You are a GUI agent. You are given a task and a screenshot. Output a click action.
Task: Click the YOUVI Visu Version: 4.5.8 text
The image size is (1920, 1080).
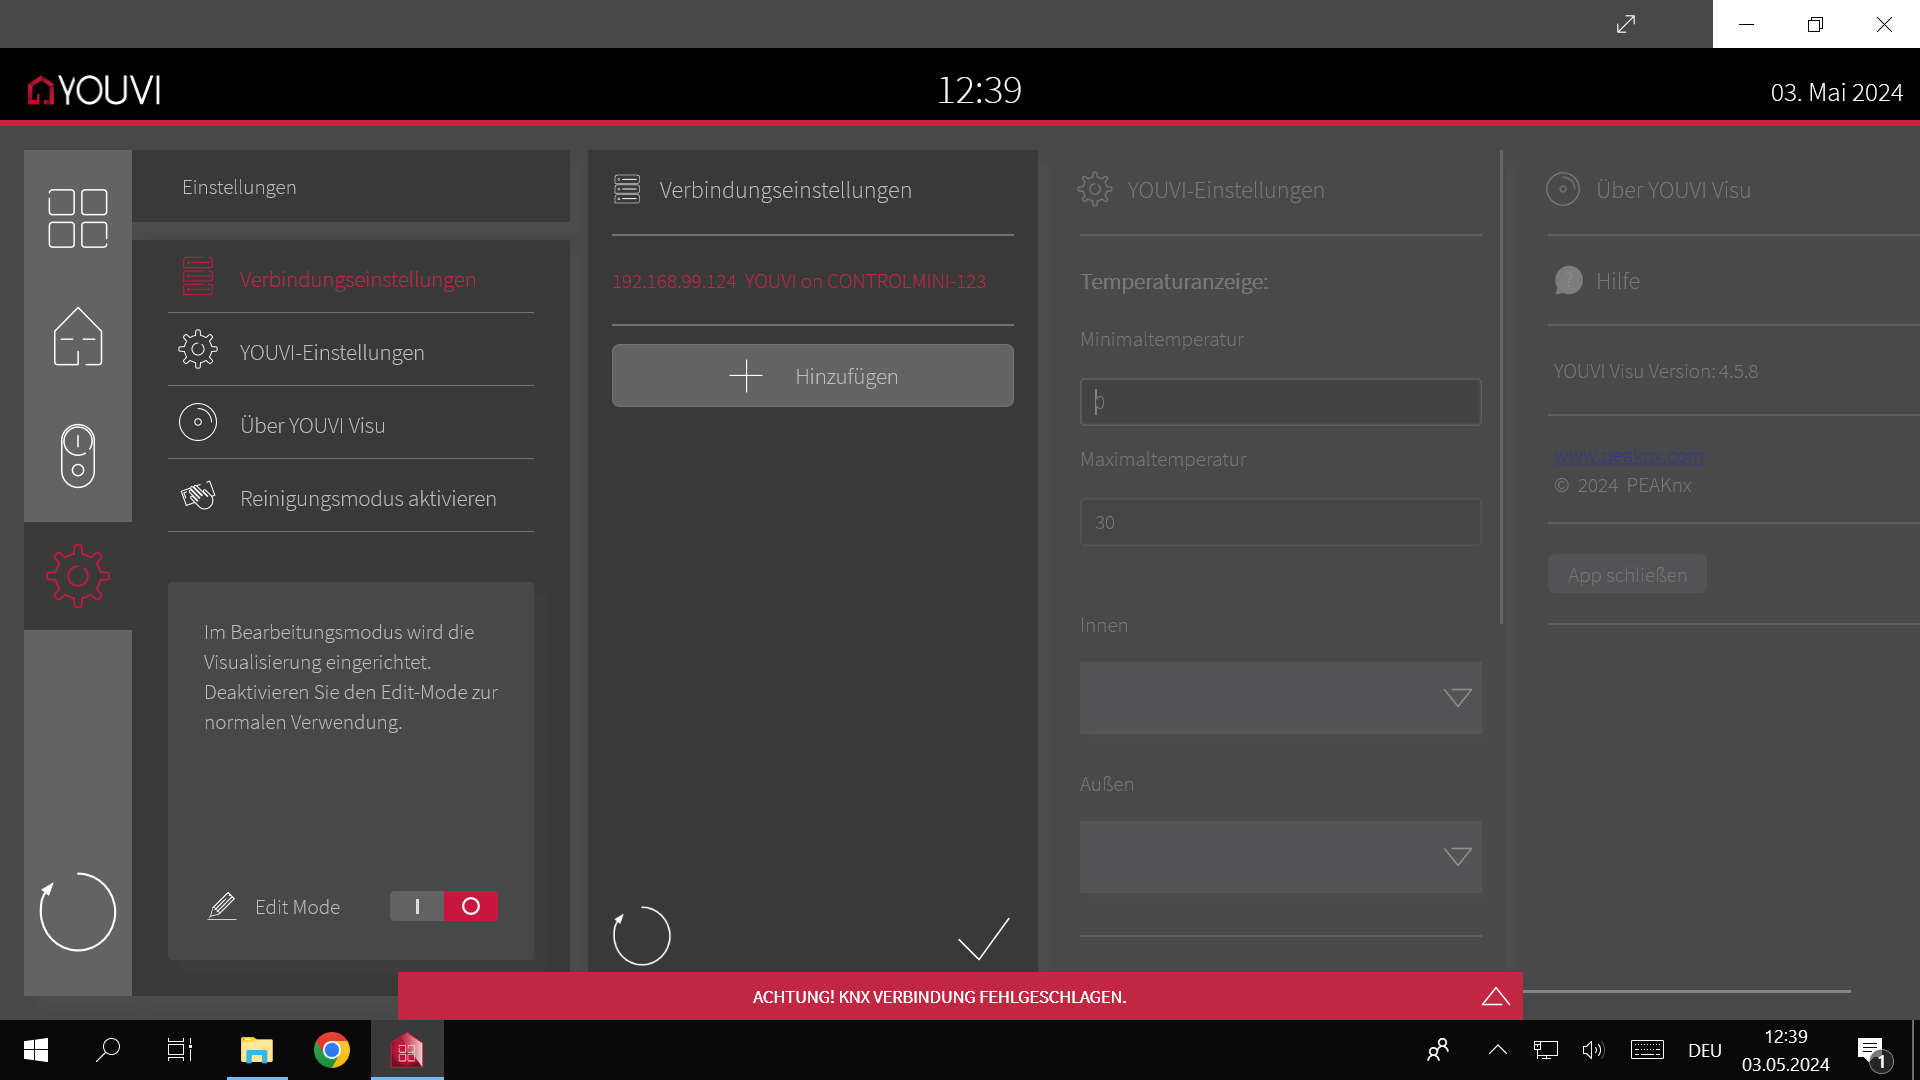1655,371
